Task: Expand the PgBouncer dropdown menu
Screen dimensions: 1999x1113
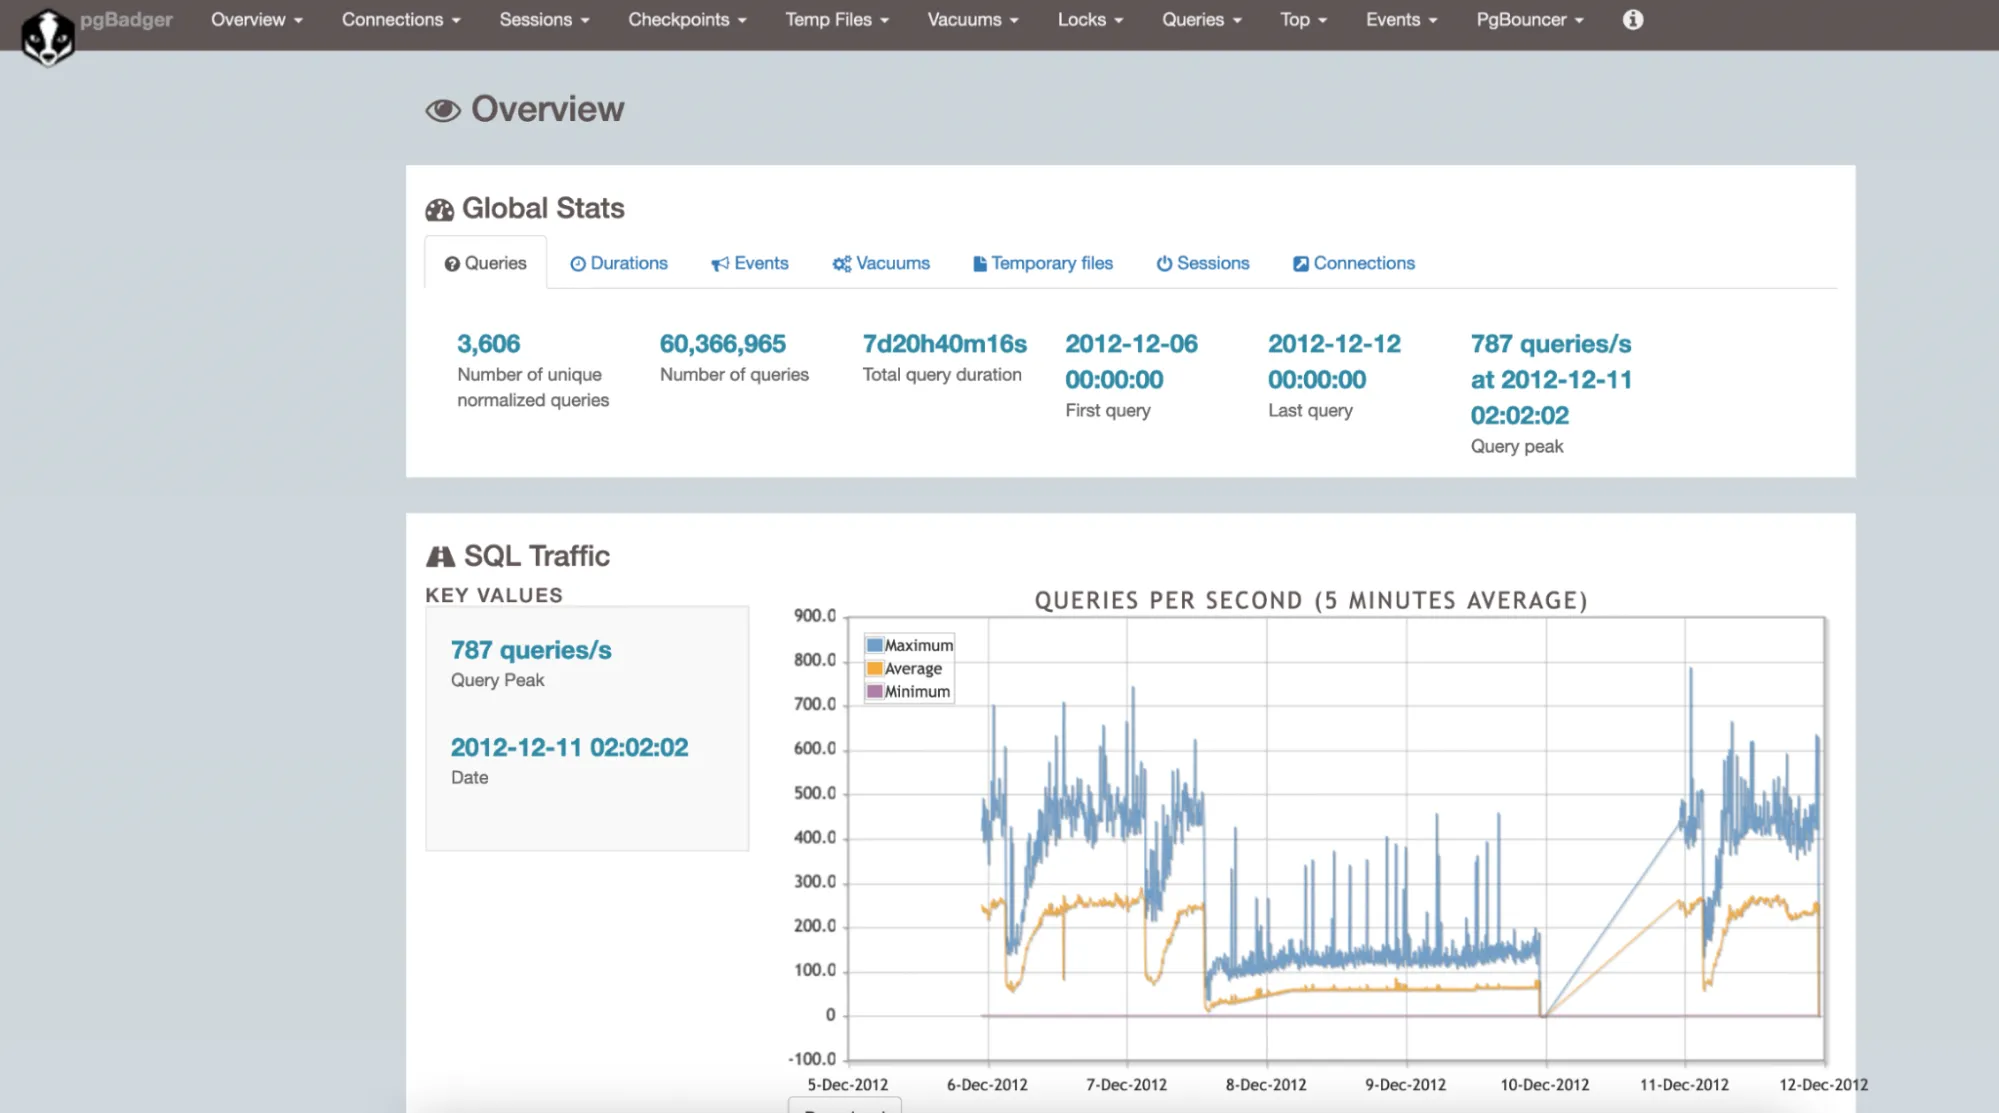Action: pos(1529,20)
